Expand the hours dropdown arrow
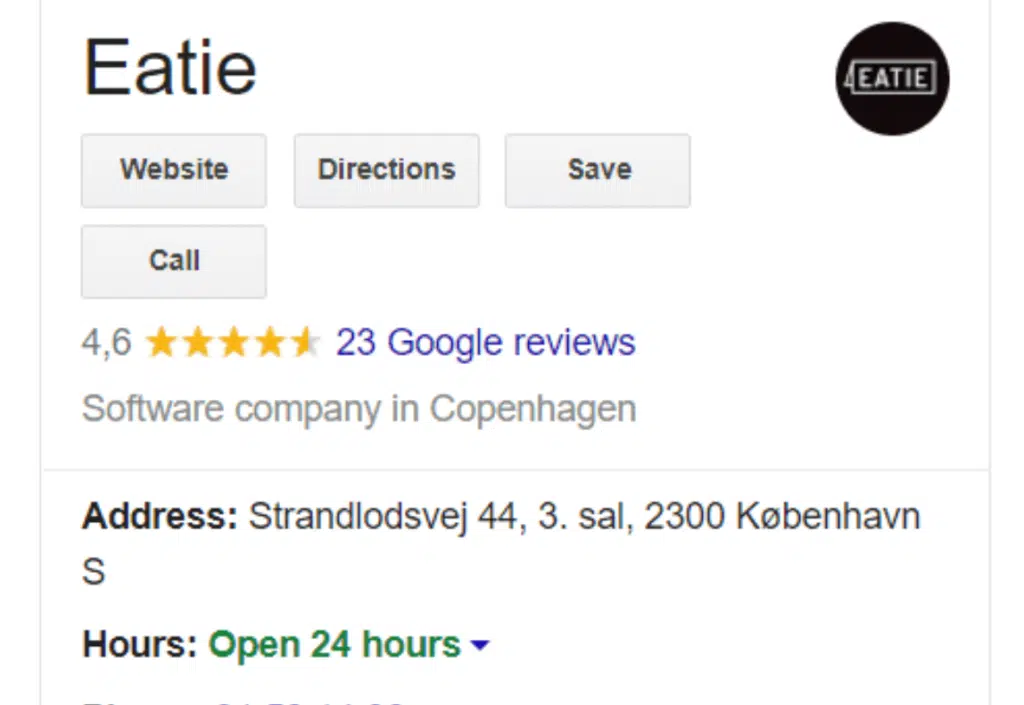 coord(480,645)
